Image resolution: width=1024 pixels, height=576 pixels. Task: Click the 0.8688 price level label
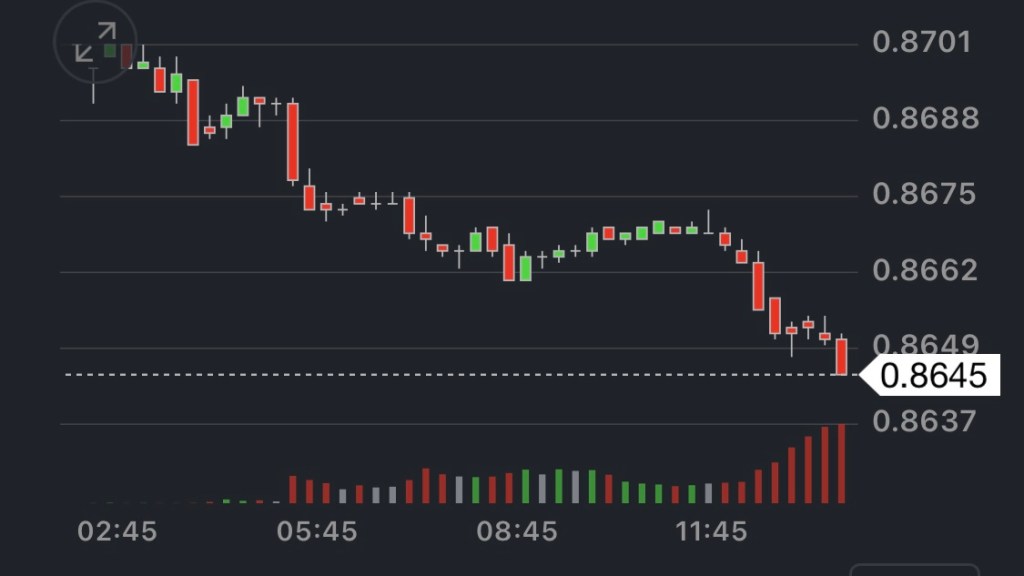[922, 119]
